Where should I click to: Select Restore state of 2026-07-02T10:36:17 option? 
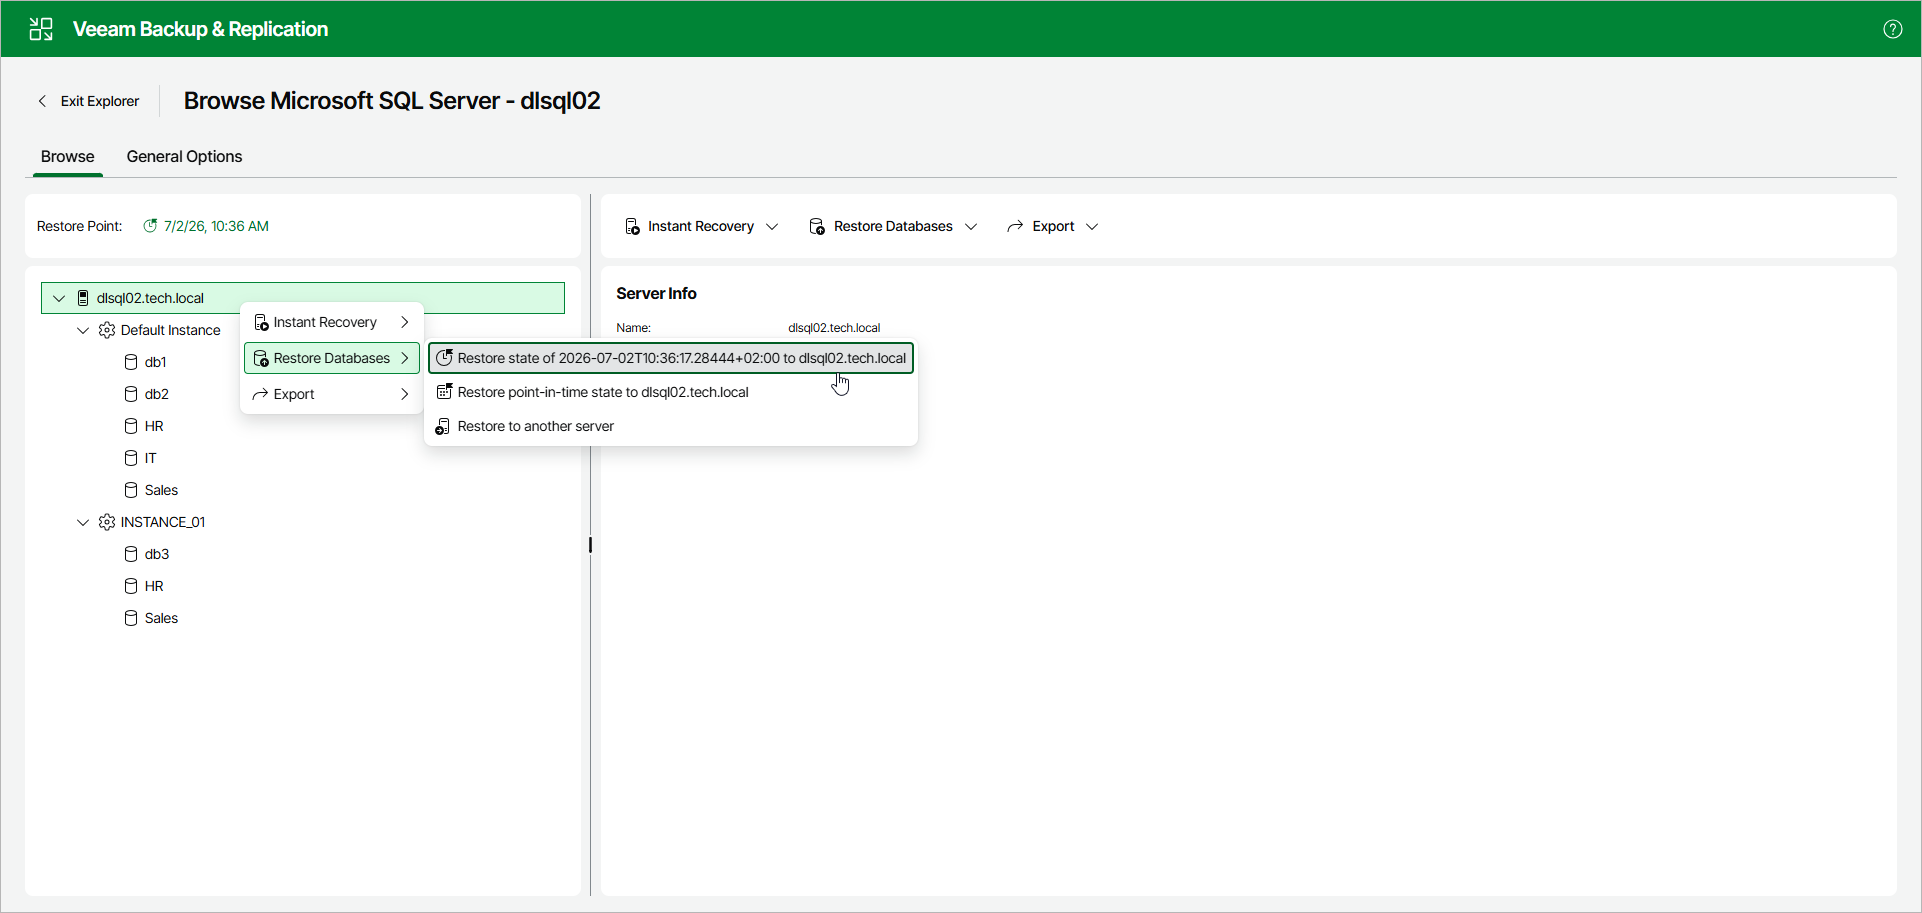click(x=671, y=358)
